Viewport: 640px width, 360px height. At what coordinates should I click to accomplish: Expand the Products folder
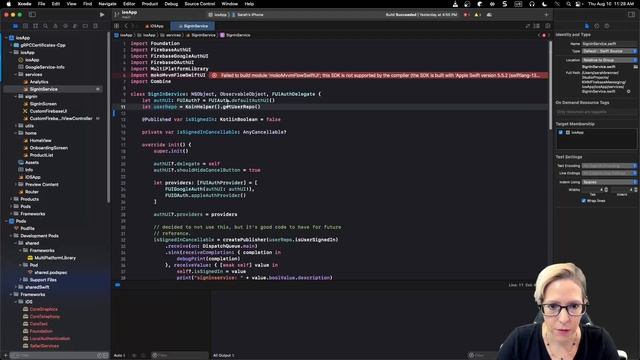pyautogui.click(x=11, y=199)
